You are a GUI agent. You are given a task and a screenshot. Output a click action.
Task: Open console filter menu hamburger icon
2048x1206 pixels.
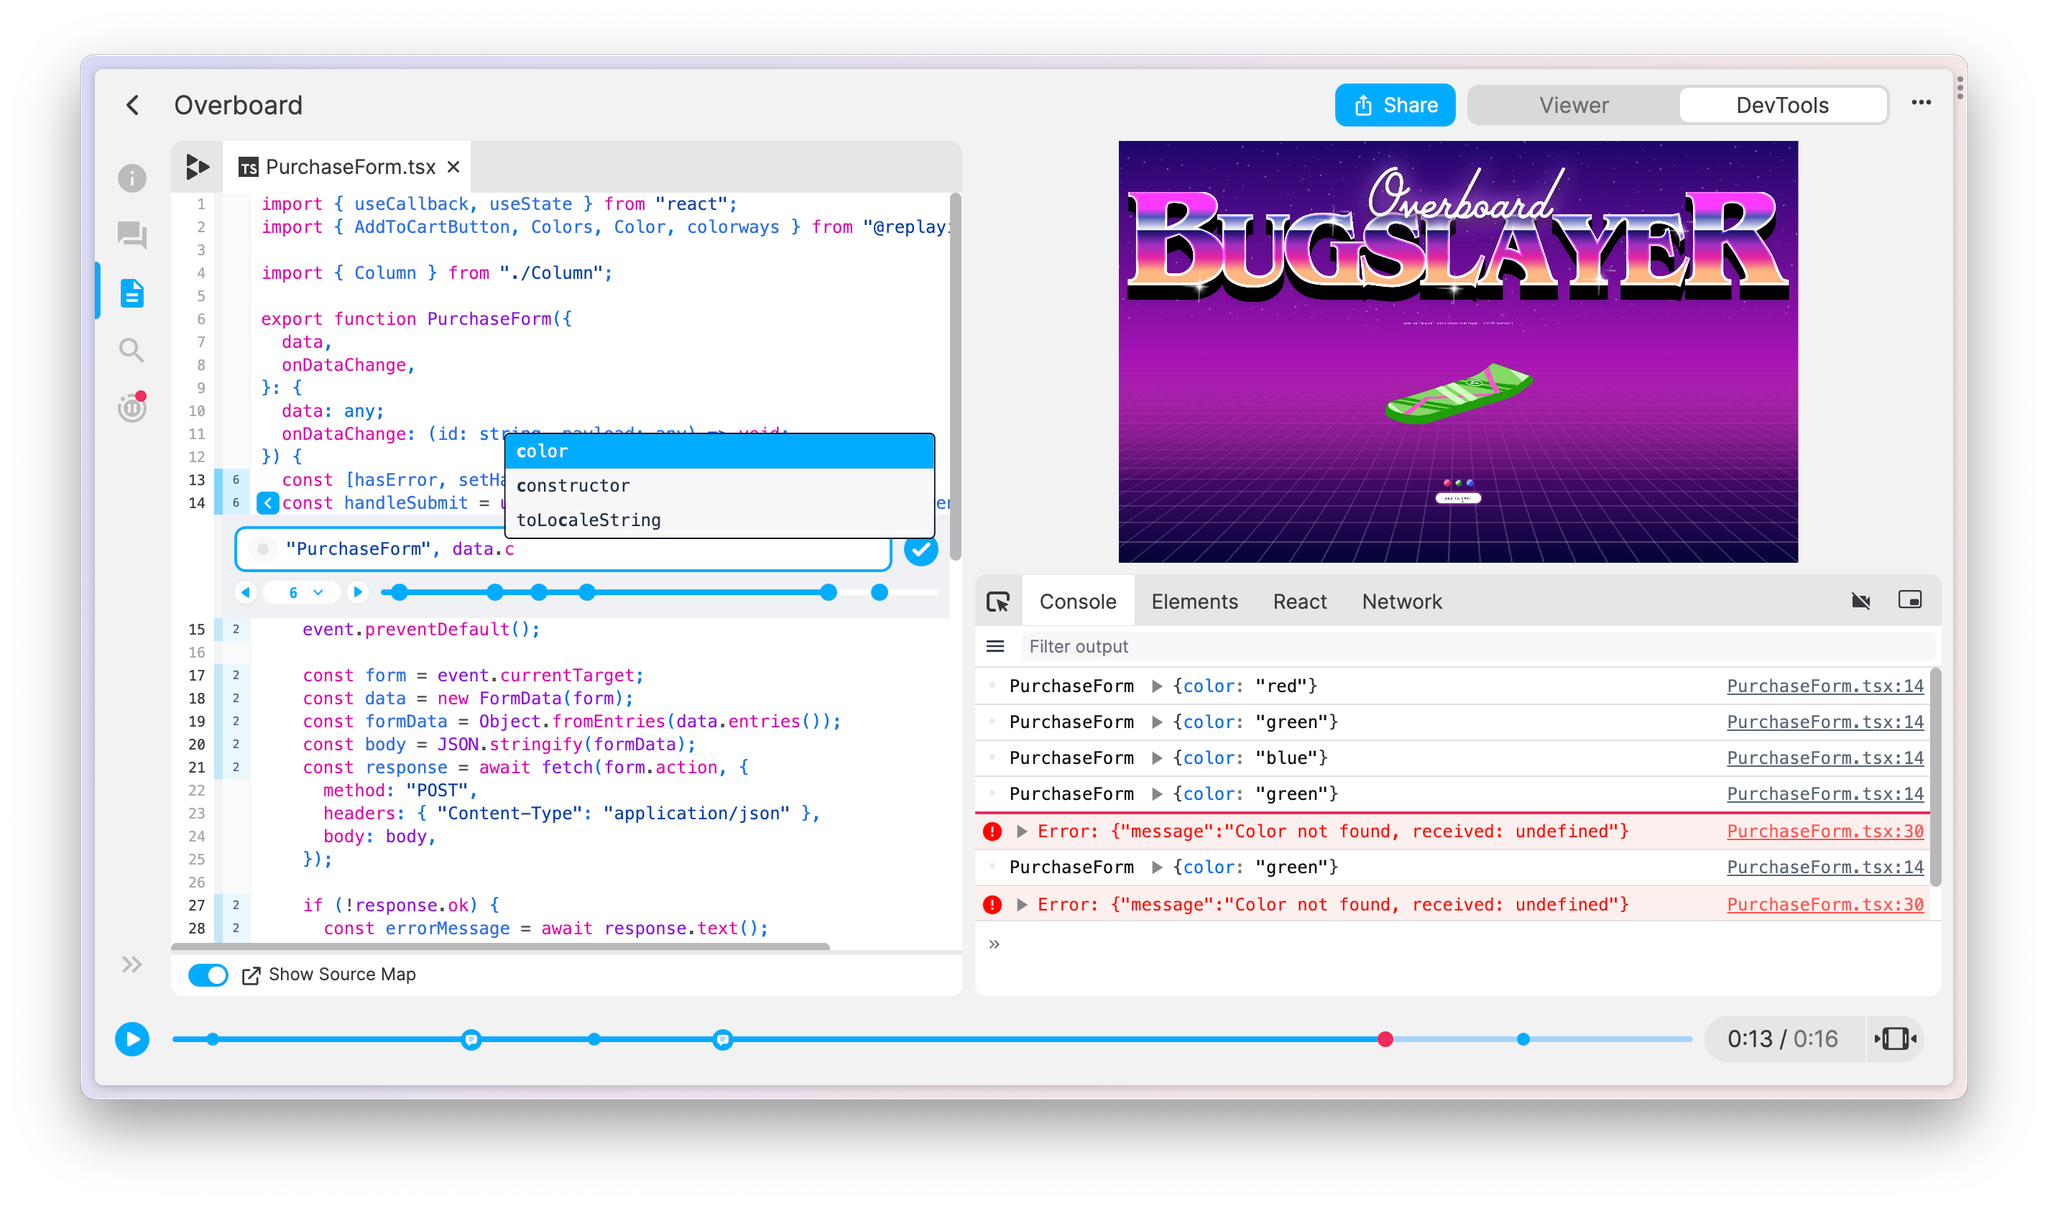tap(995, 646)
